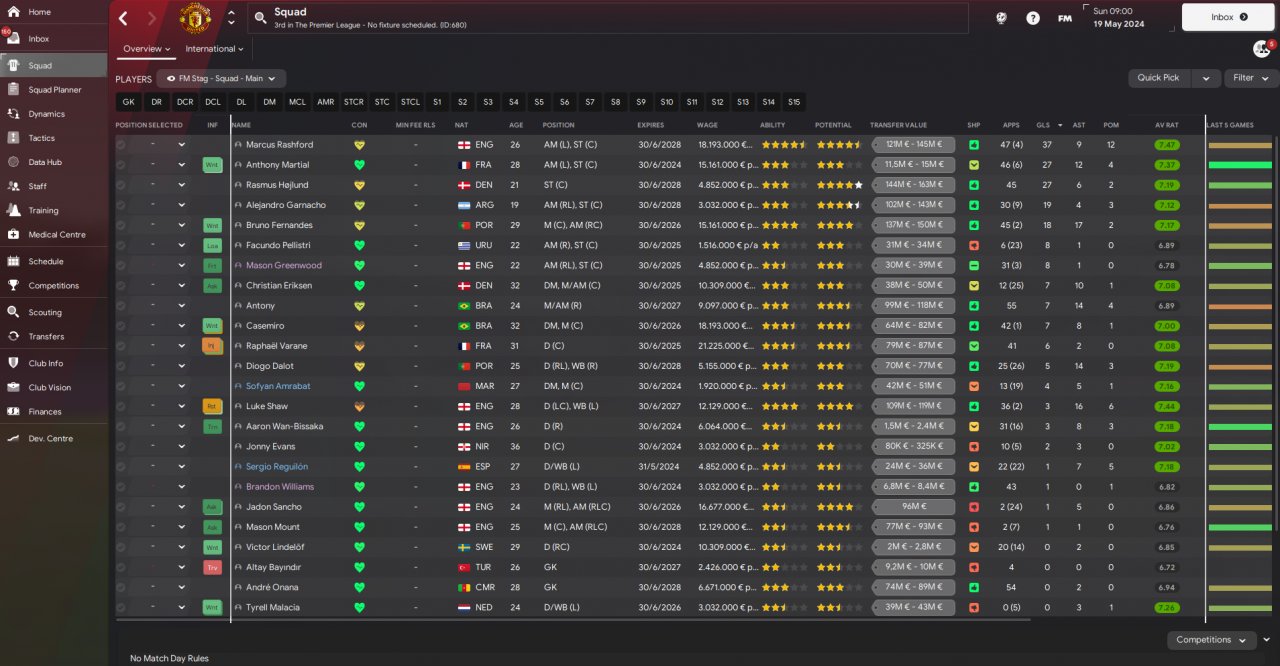Toggle selection circle for André Onana
Viewport: 1280px width, 666px height.
(121, 587)
